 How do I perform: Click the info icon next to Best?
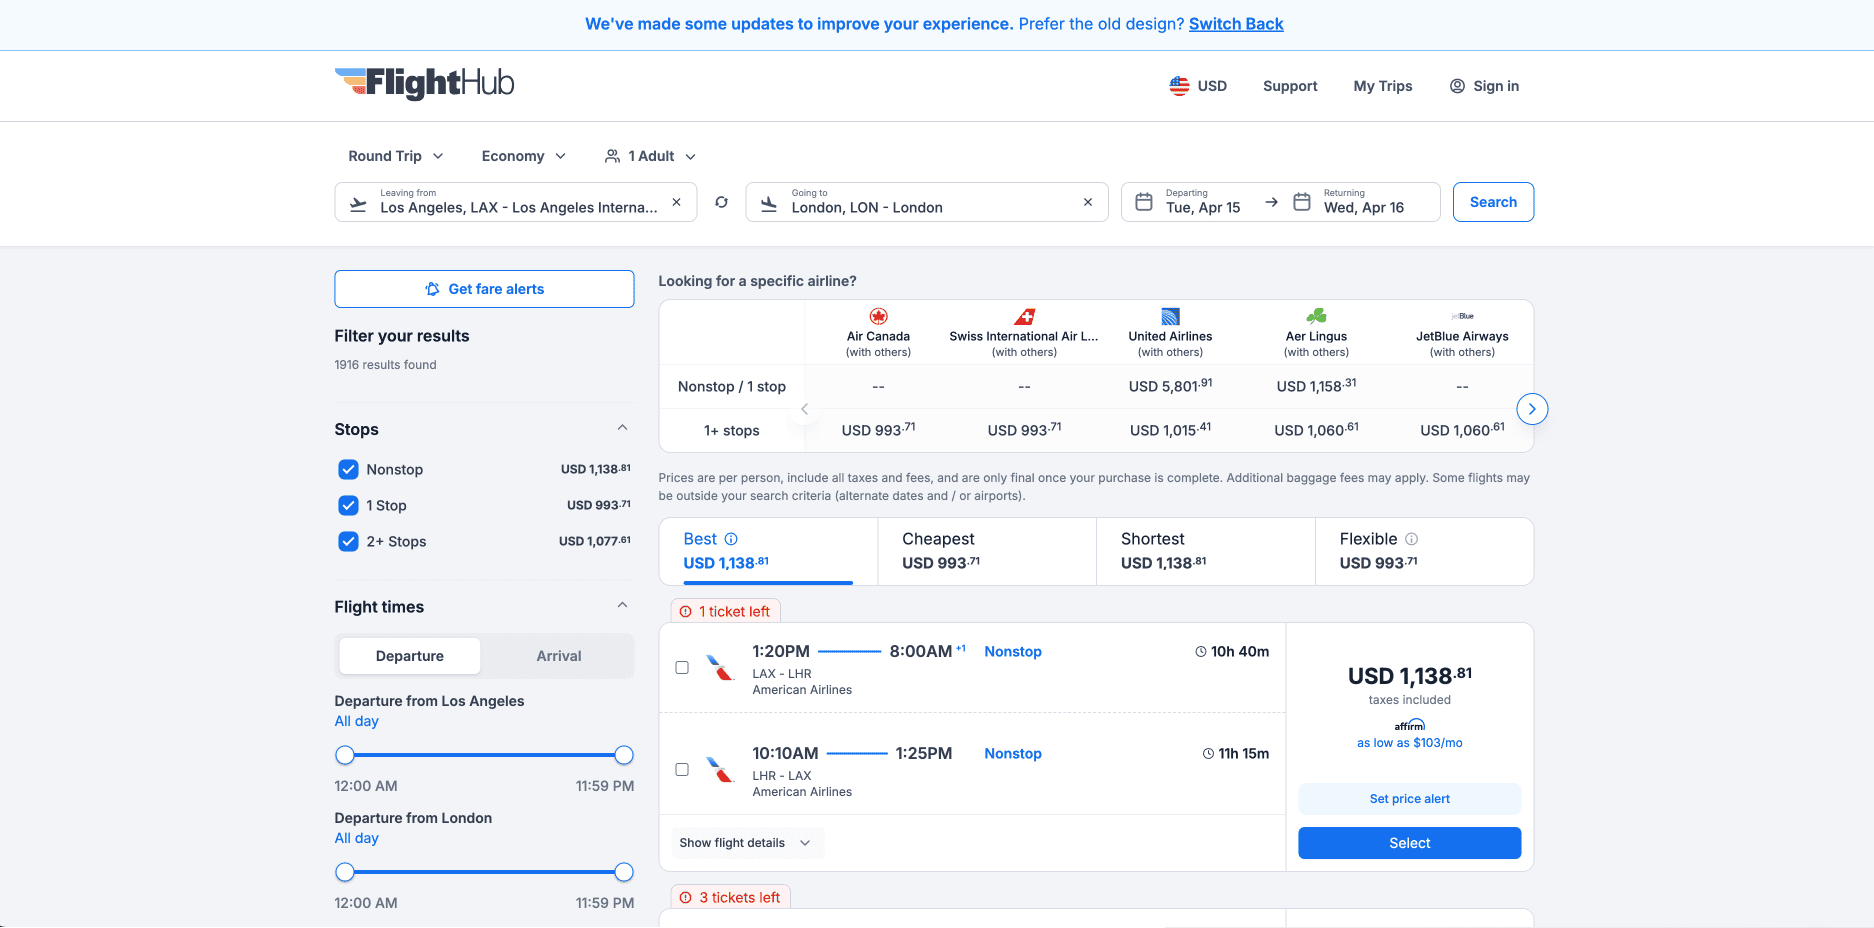click(731, 539)
